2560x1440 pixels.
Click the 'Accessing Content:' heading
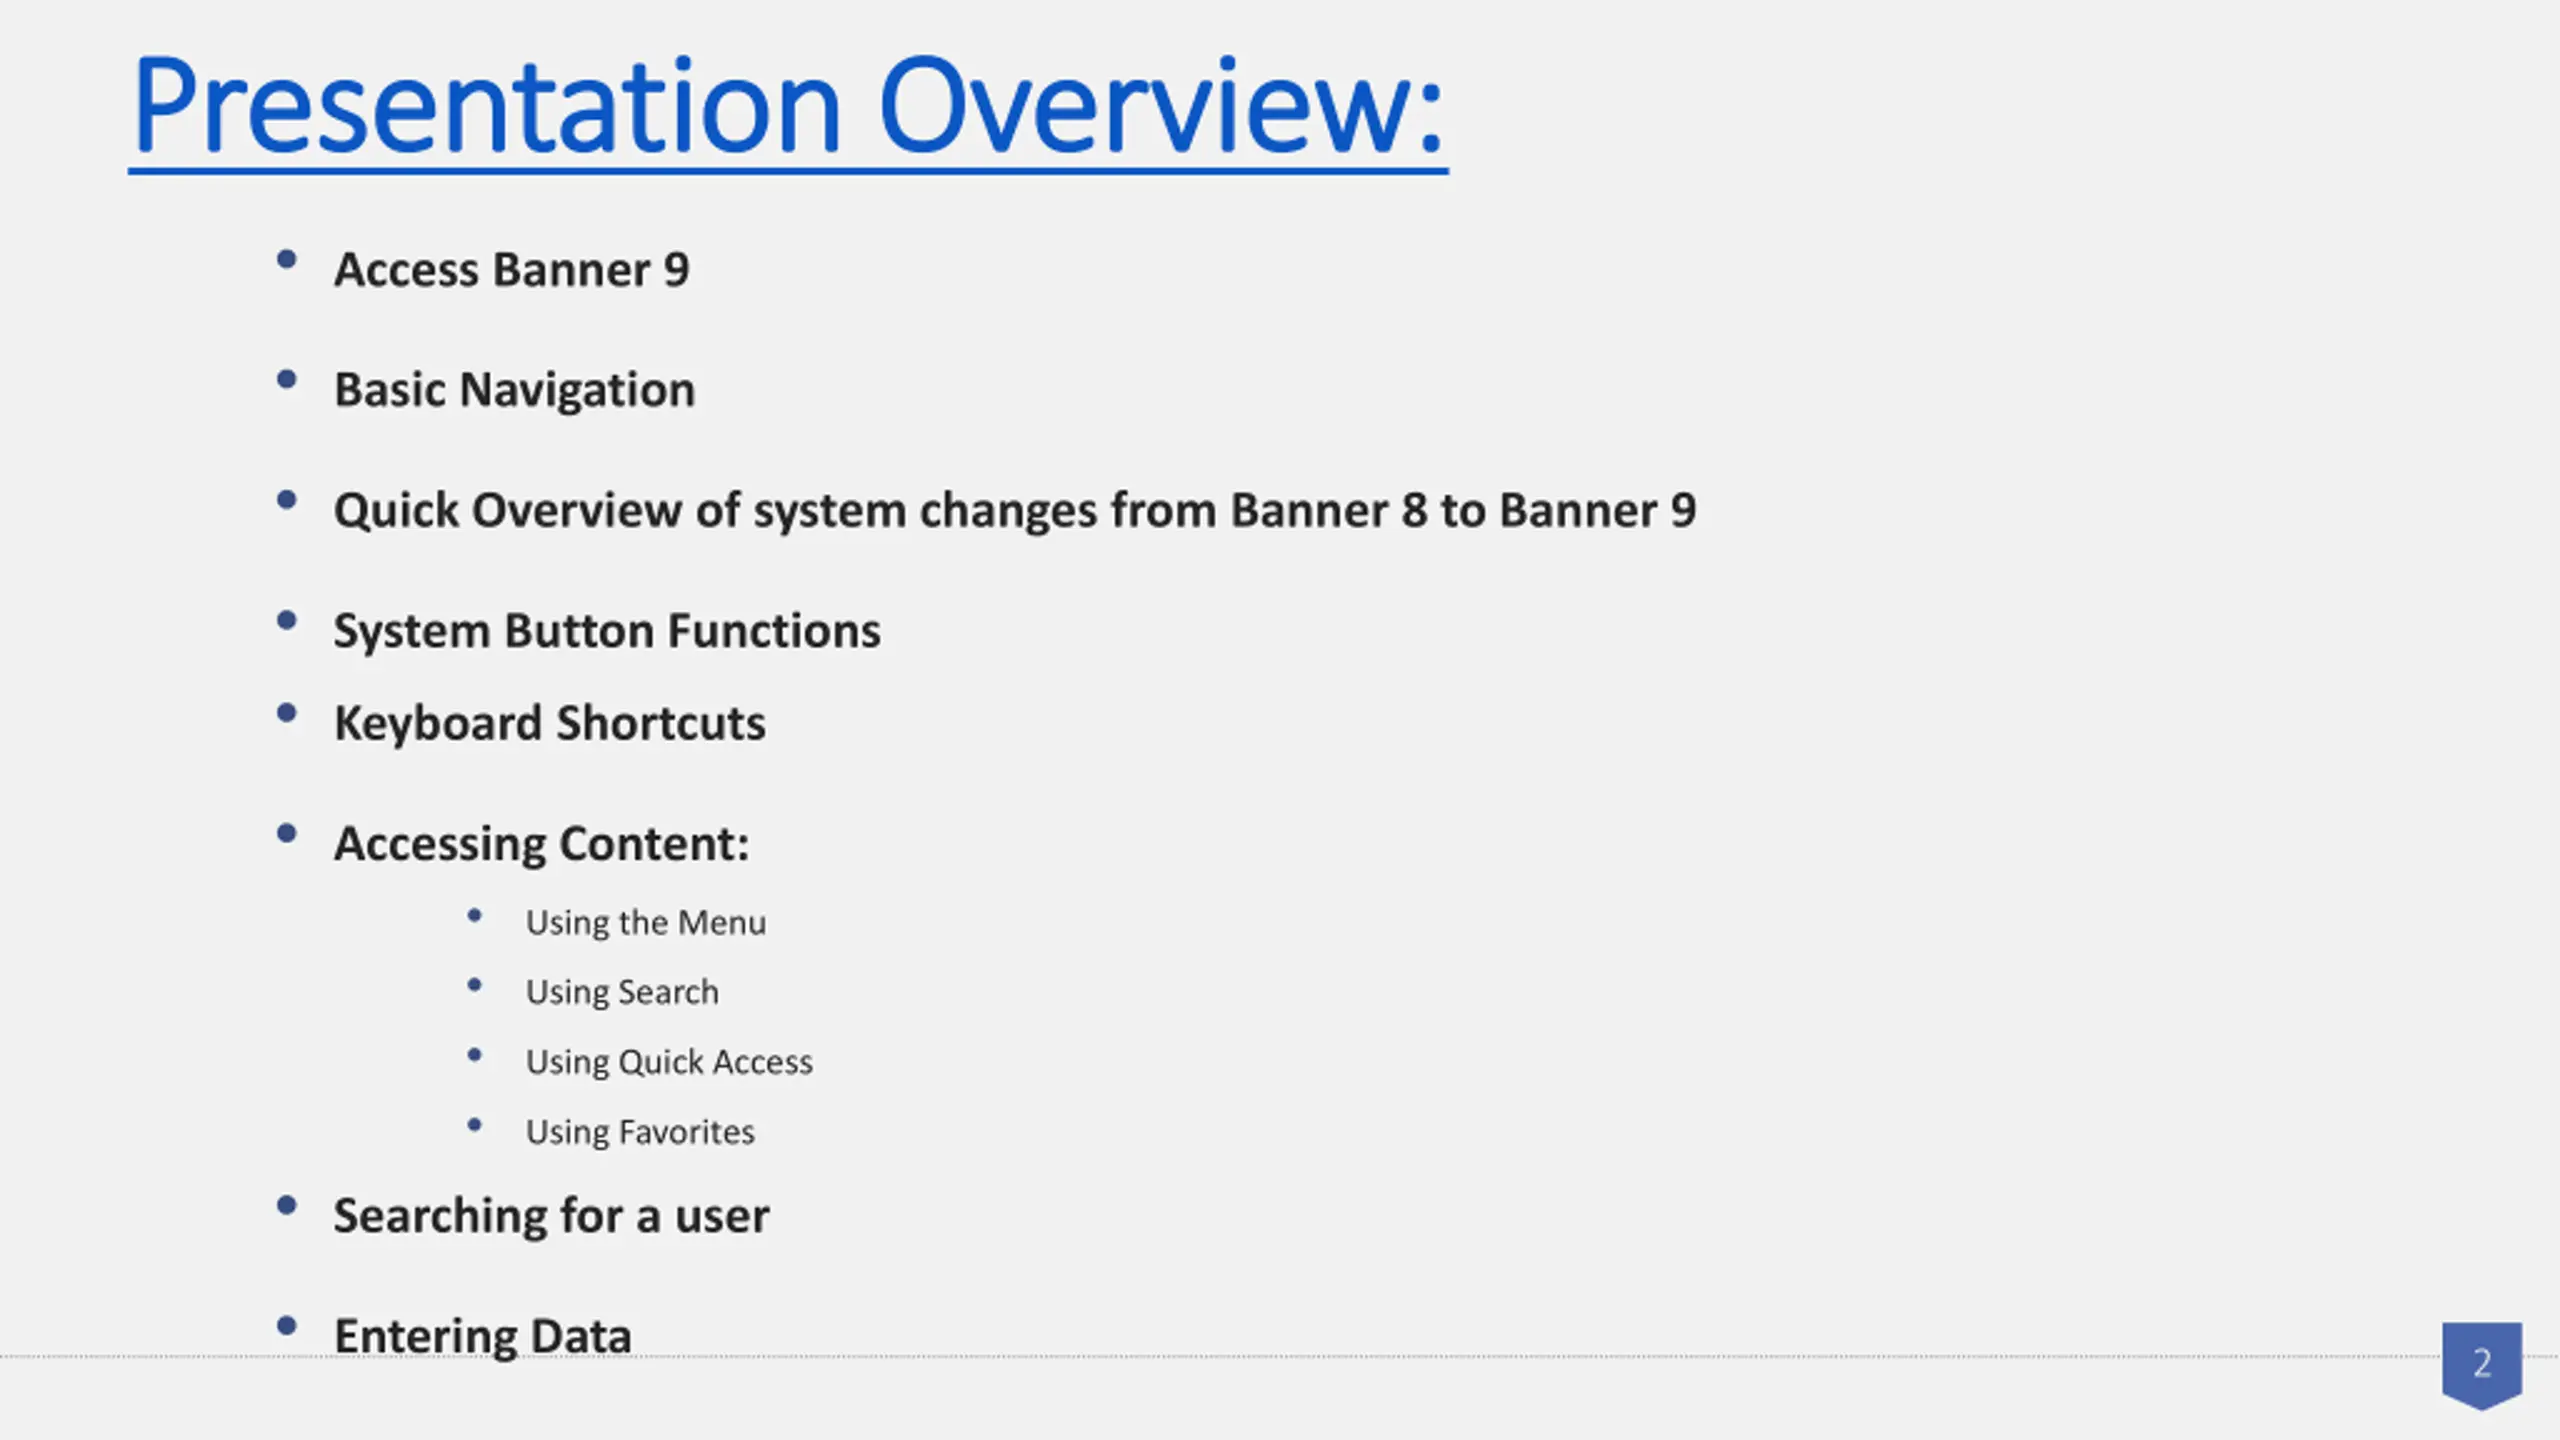click(x=541, y=845)
